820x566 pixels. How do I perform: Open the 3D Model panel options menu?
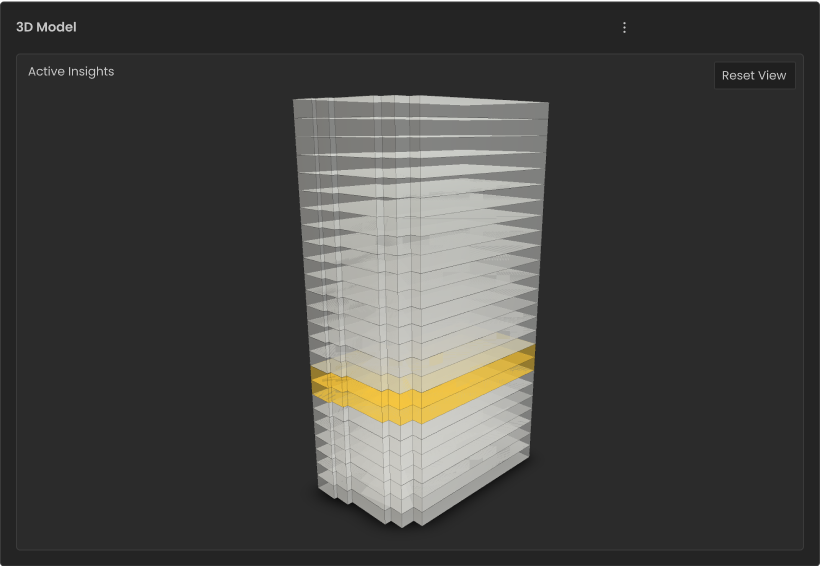point(624,28)
